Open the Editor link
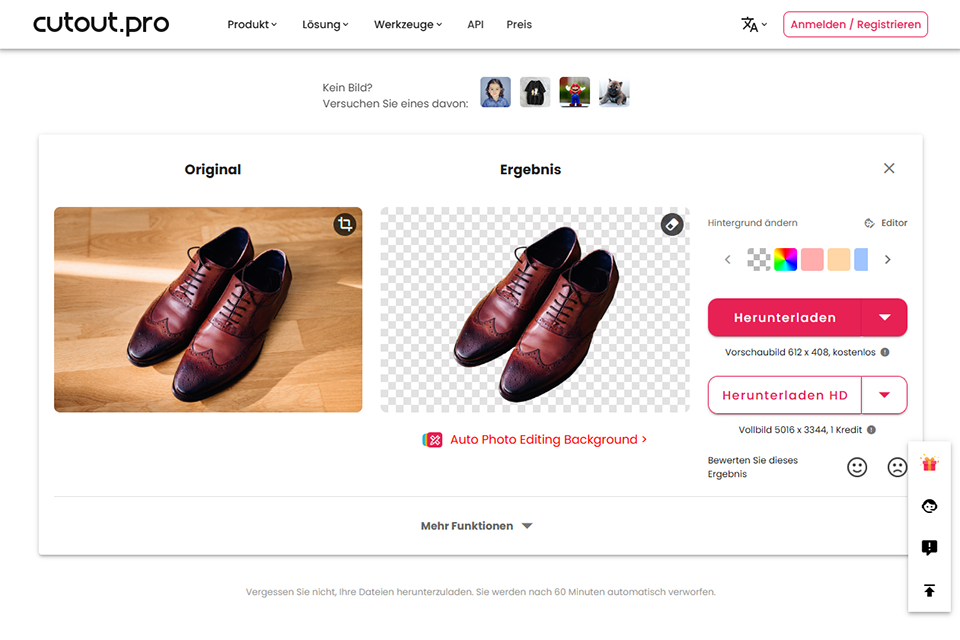The image size is (960, 640). click(x=886, y=223)
